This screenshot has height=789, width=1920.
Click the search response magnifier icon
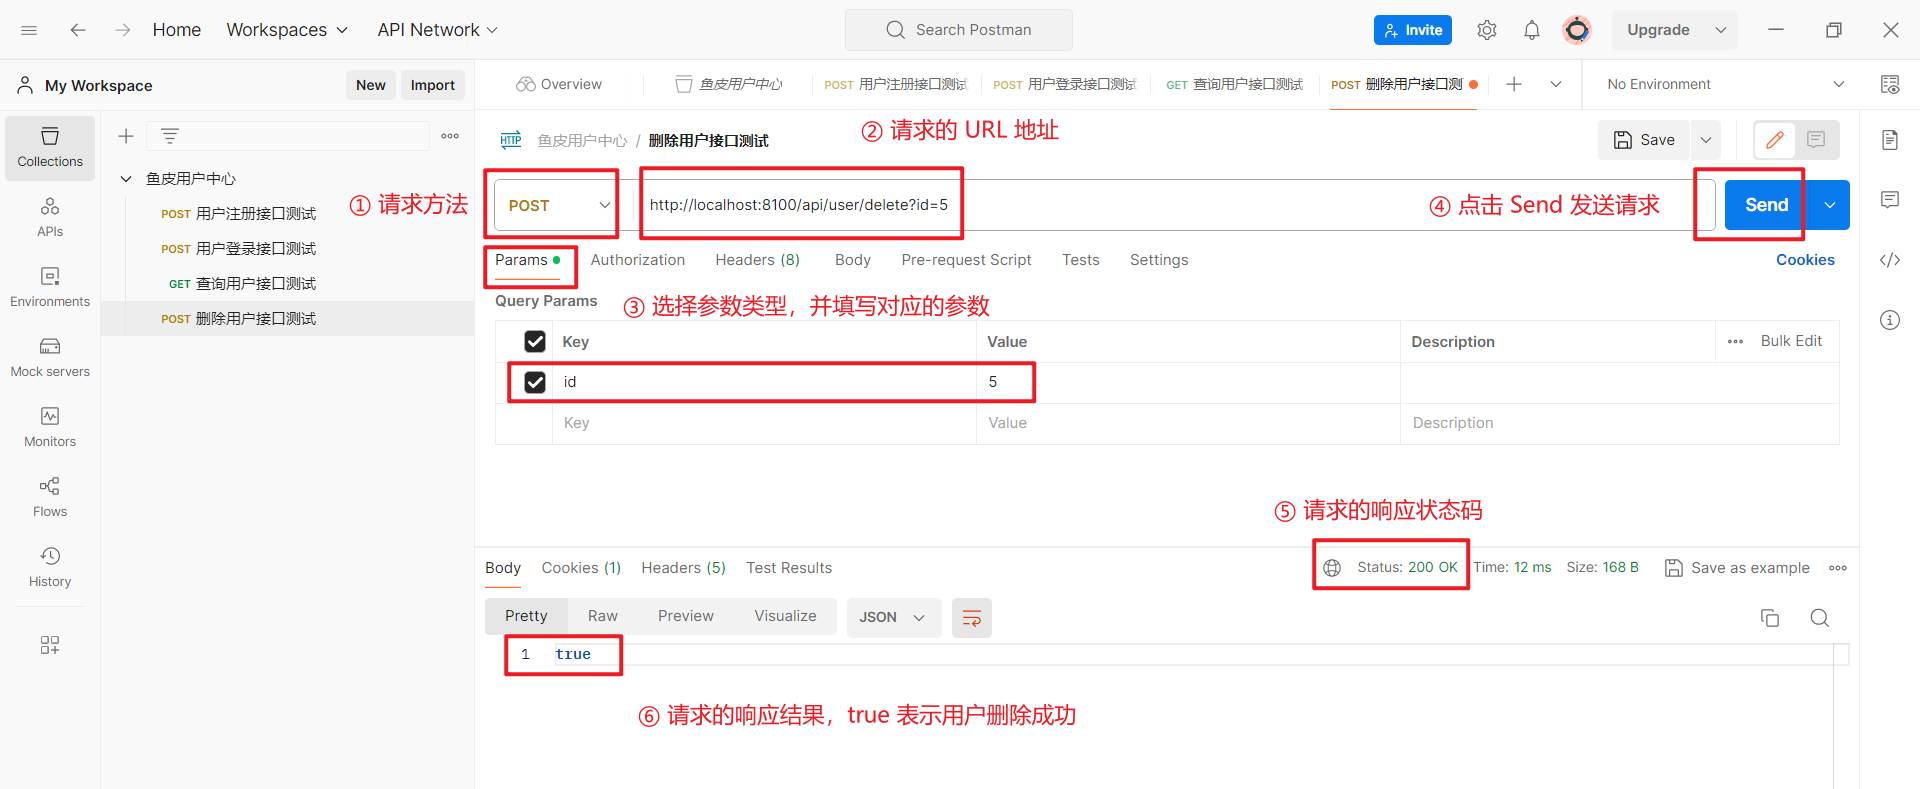pos(1819,618)
